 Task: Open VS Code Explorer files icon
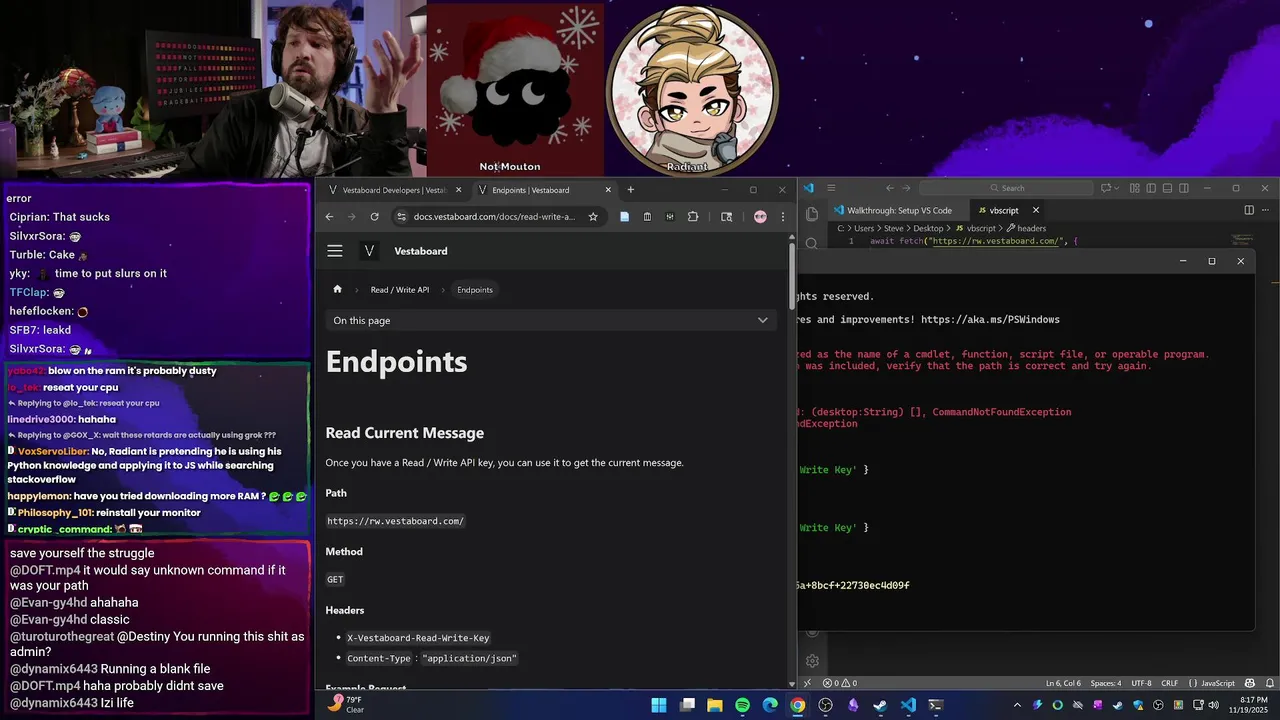point(812,213)
